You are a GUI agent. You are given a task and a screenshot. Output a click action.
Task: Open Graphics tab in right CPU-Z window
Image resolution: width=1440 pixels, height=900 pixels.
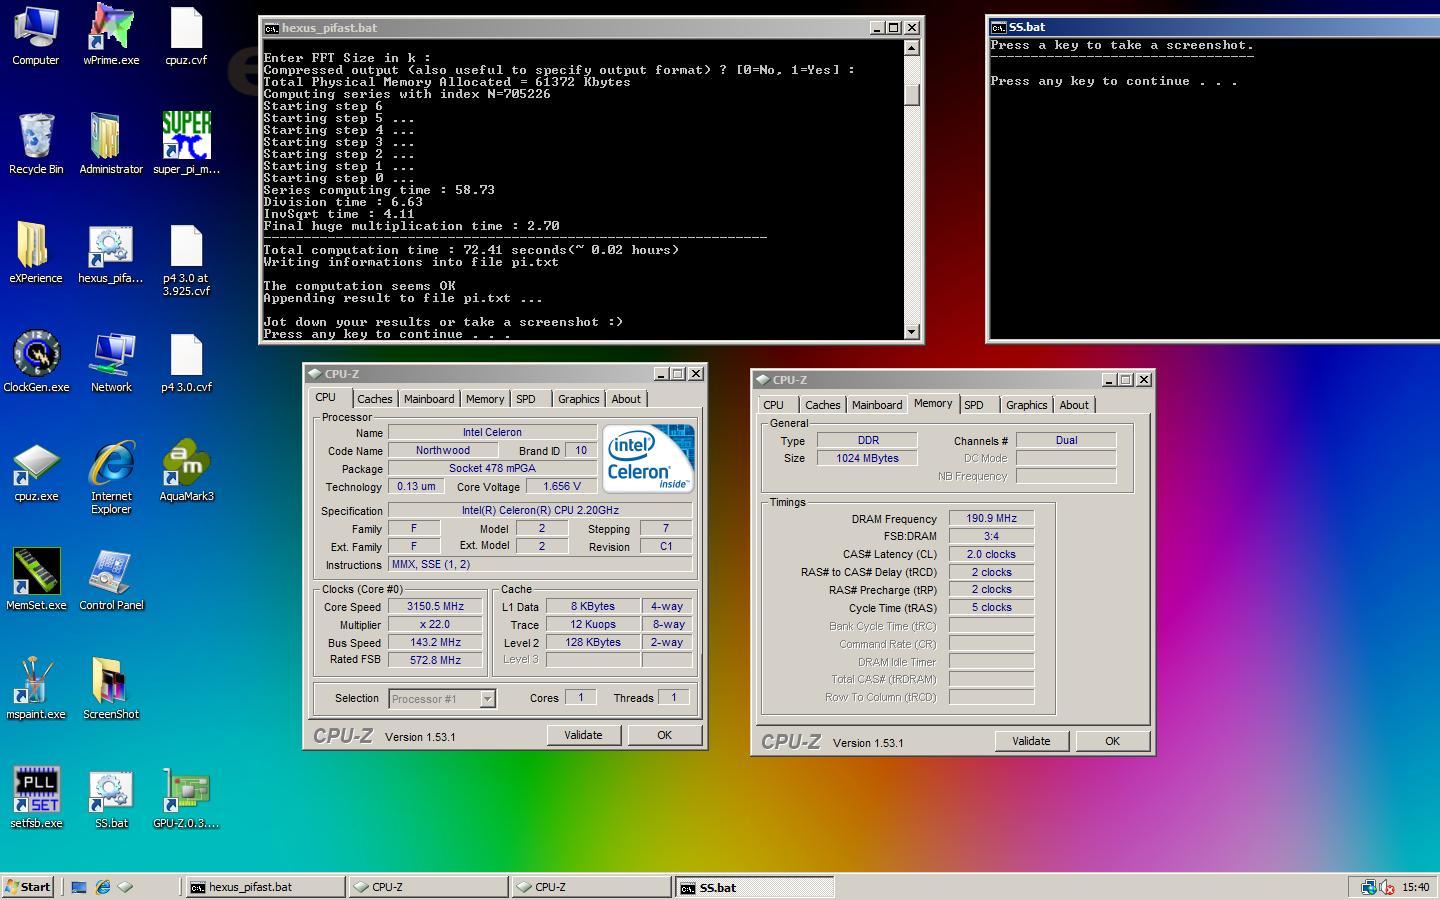[1027, 405]
